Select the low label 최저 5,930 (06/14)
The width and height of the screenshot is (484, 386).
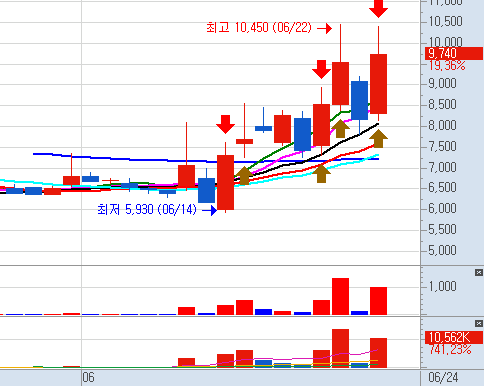click(x=147, y=210)
